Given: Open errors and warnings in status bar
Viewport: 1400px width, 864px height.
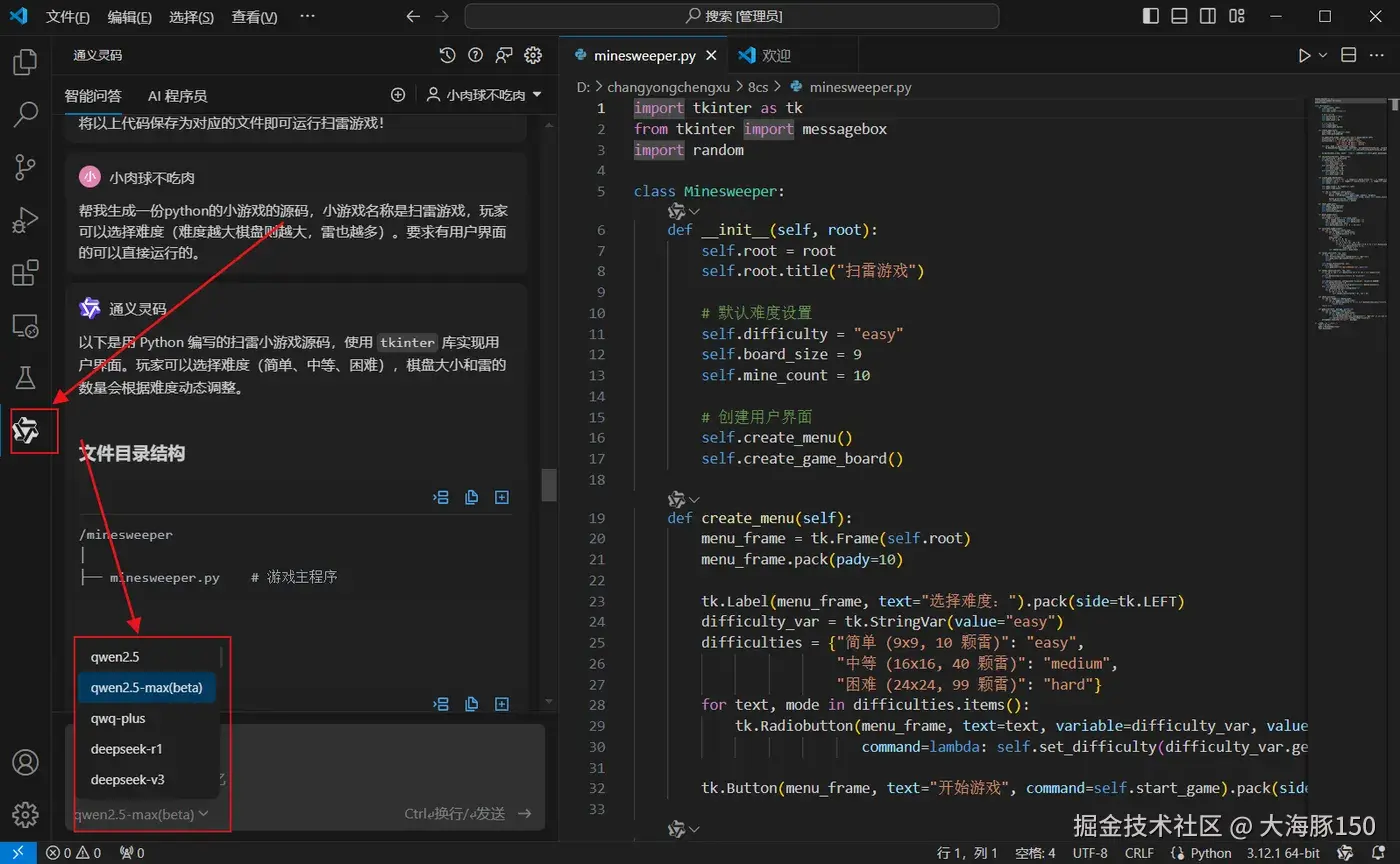Looking at the screenshot, I should [74, 853].
